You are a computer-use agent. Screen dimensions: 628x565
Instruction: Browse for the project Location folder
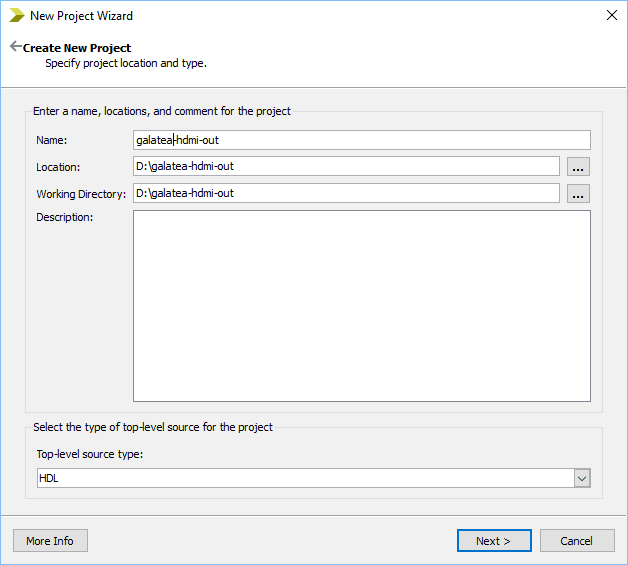pos(578,167)
